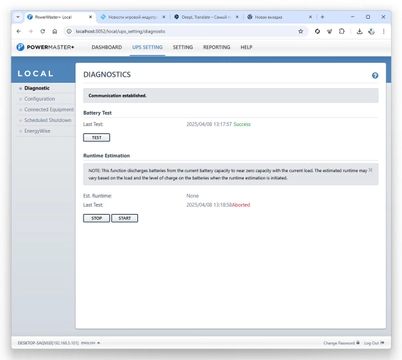This screenshot has height=360, width=402.
Task: Click the Aborted runtime test status
Action: [241, 205]
